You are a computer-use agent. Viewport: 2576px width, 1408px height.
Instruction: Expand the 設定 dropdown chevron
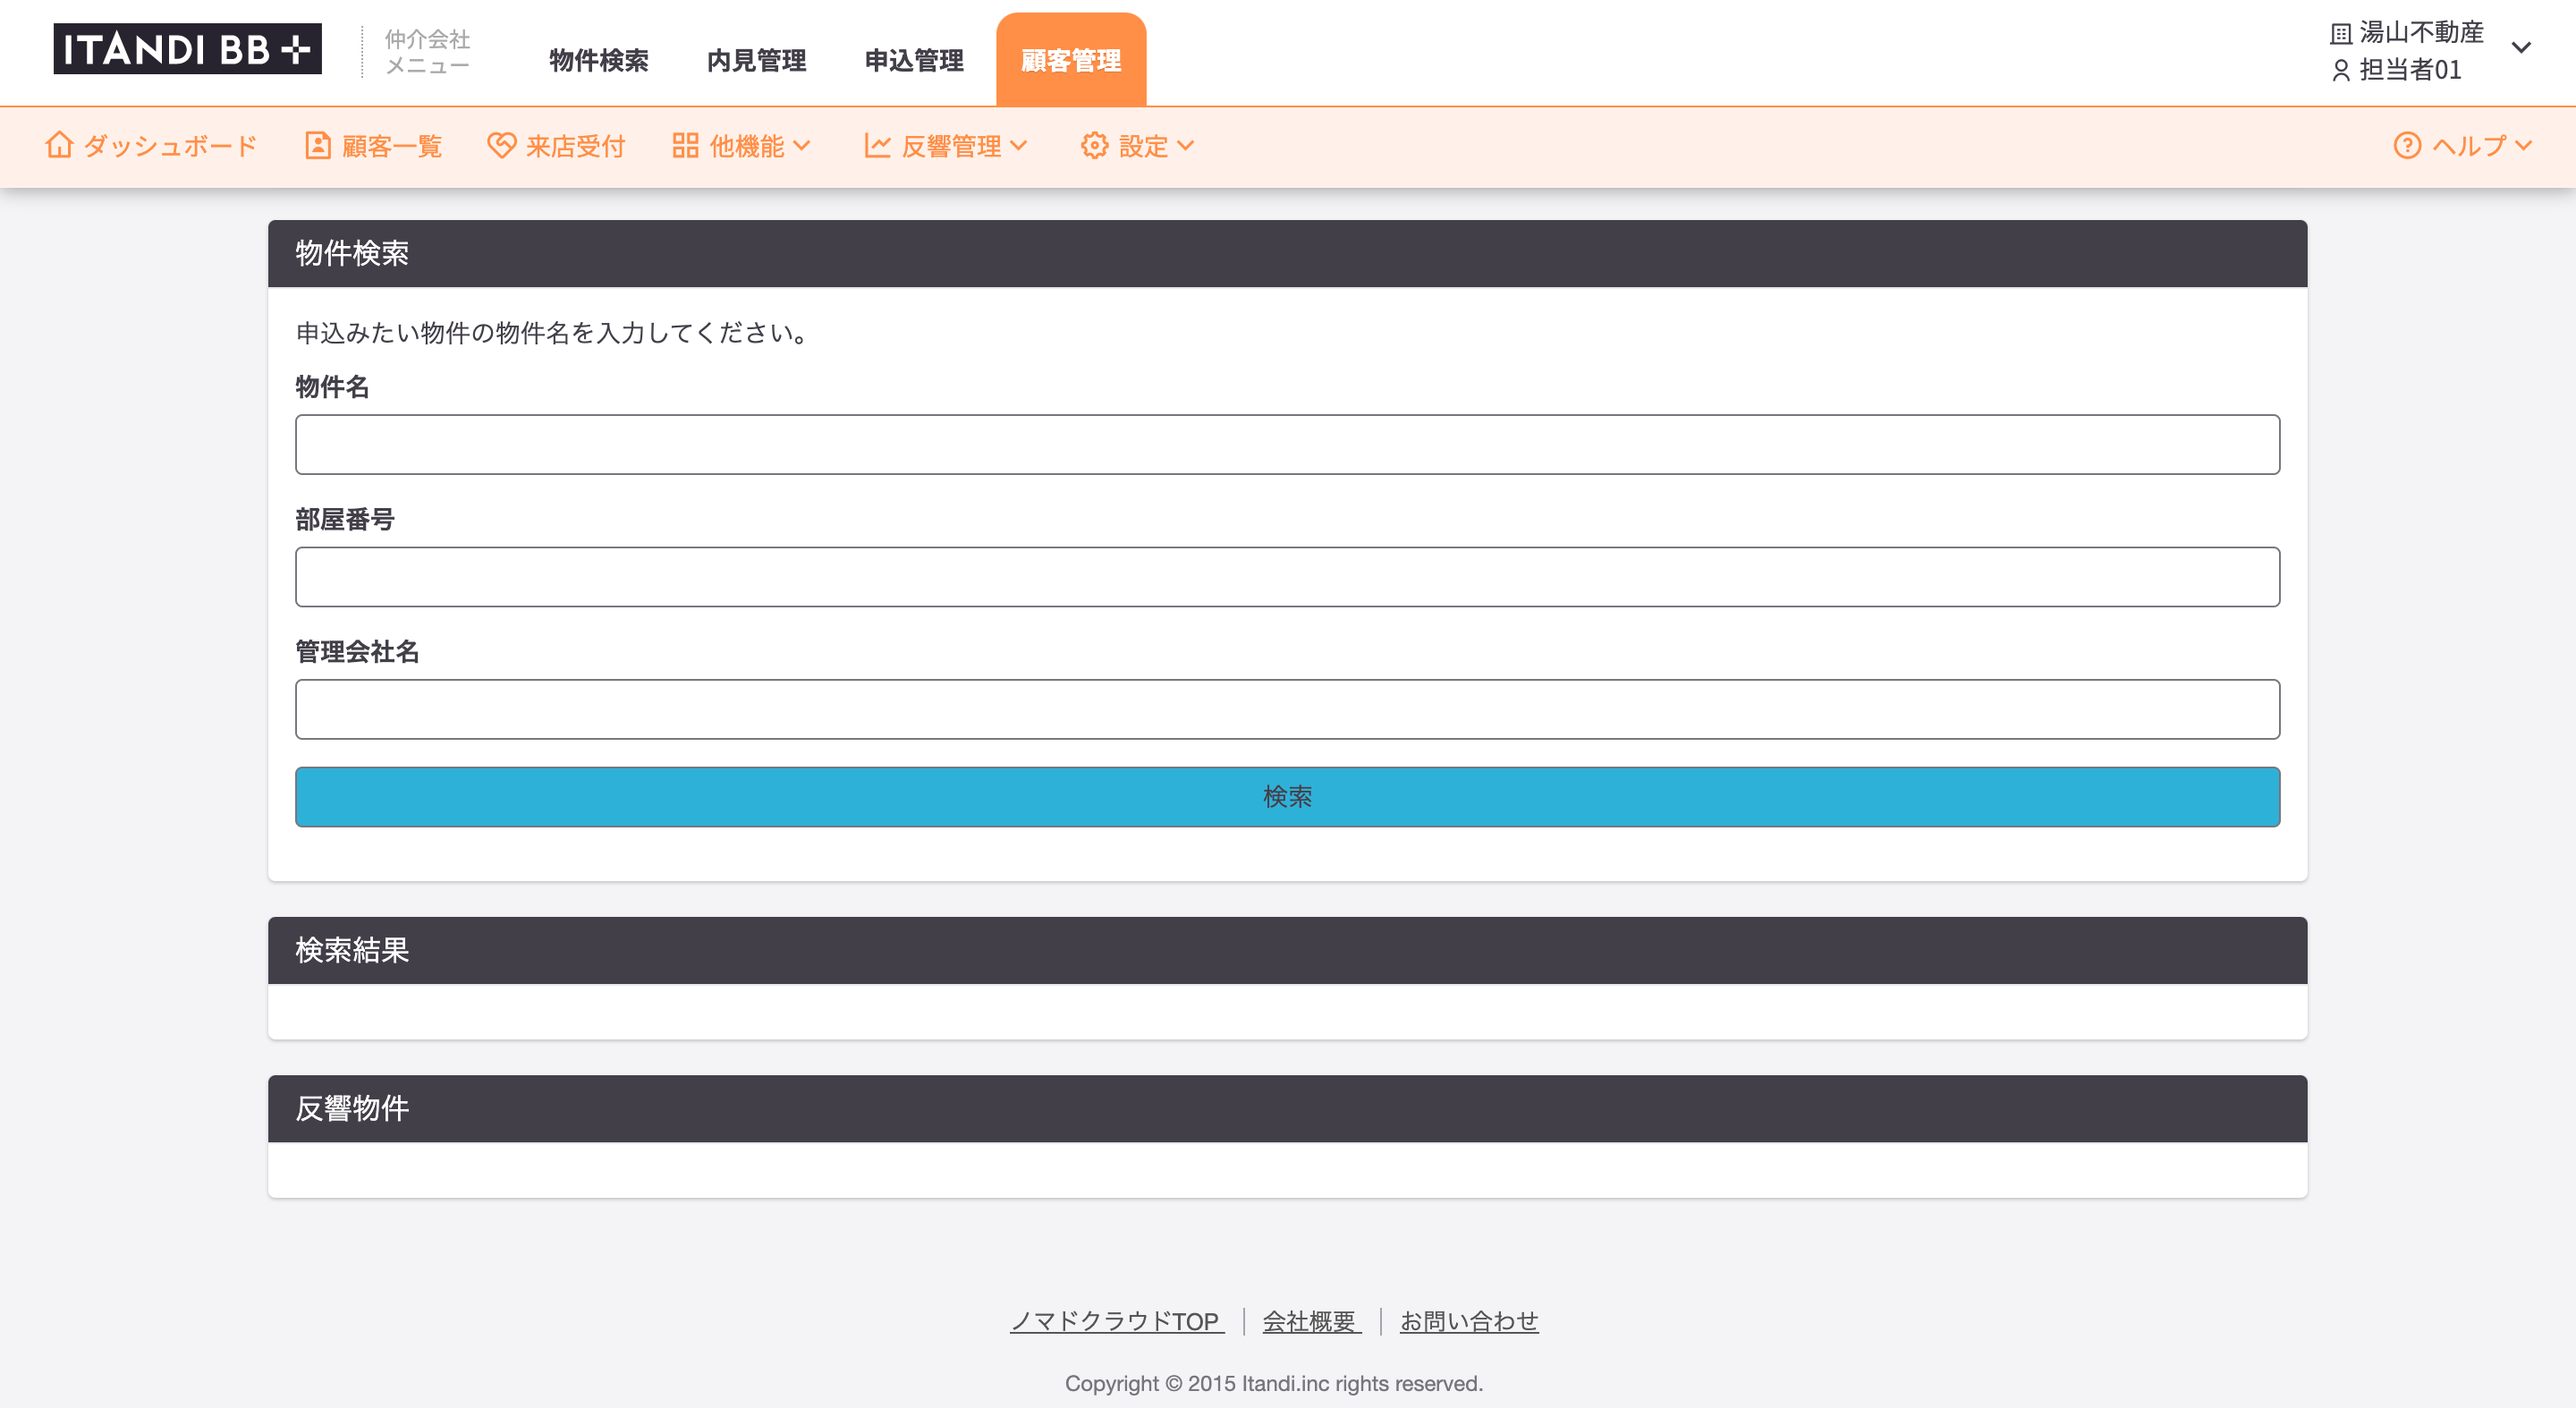(1185, 146)
